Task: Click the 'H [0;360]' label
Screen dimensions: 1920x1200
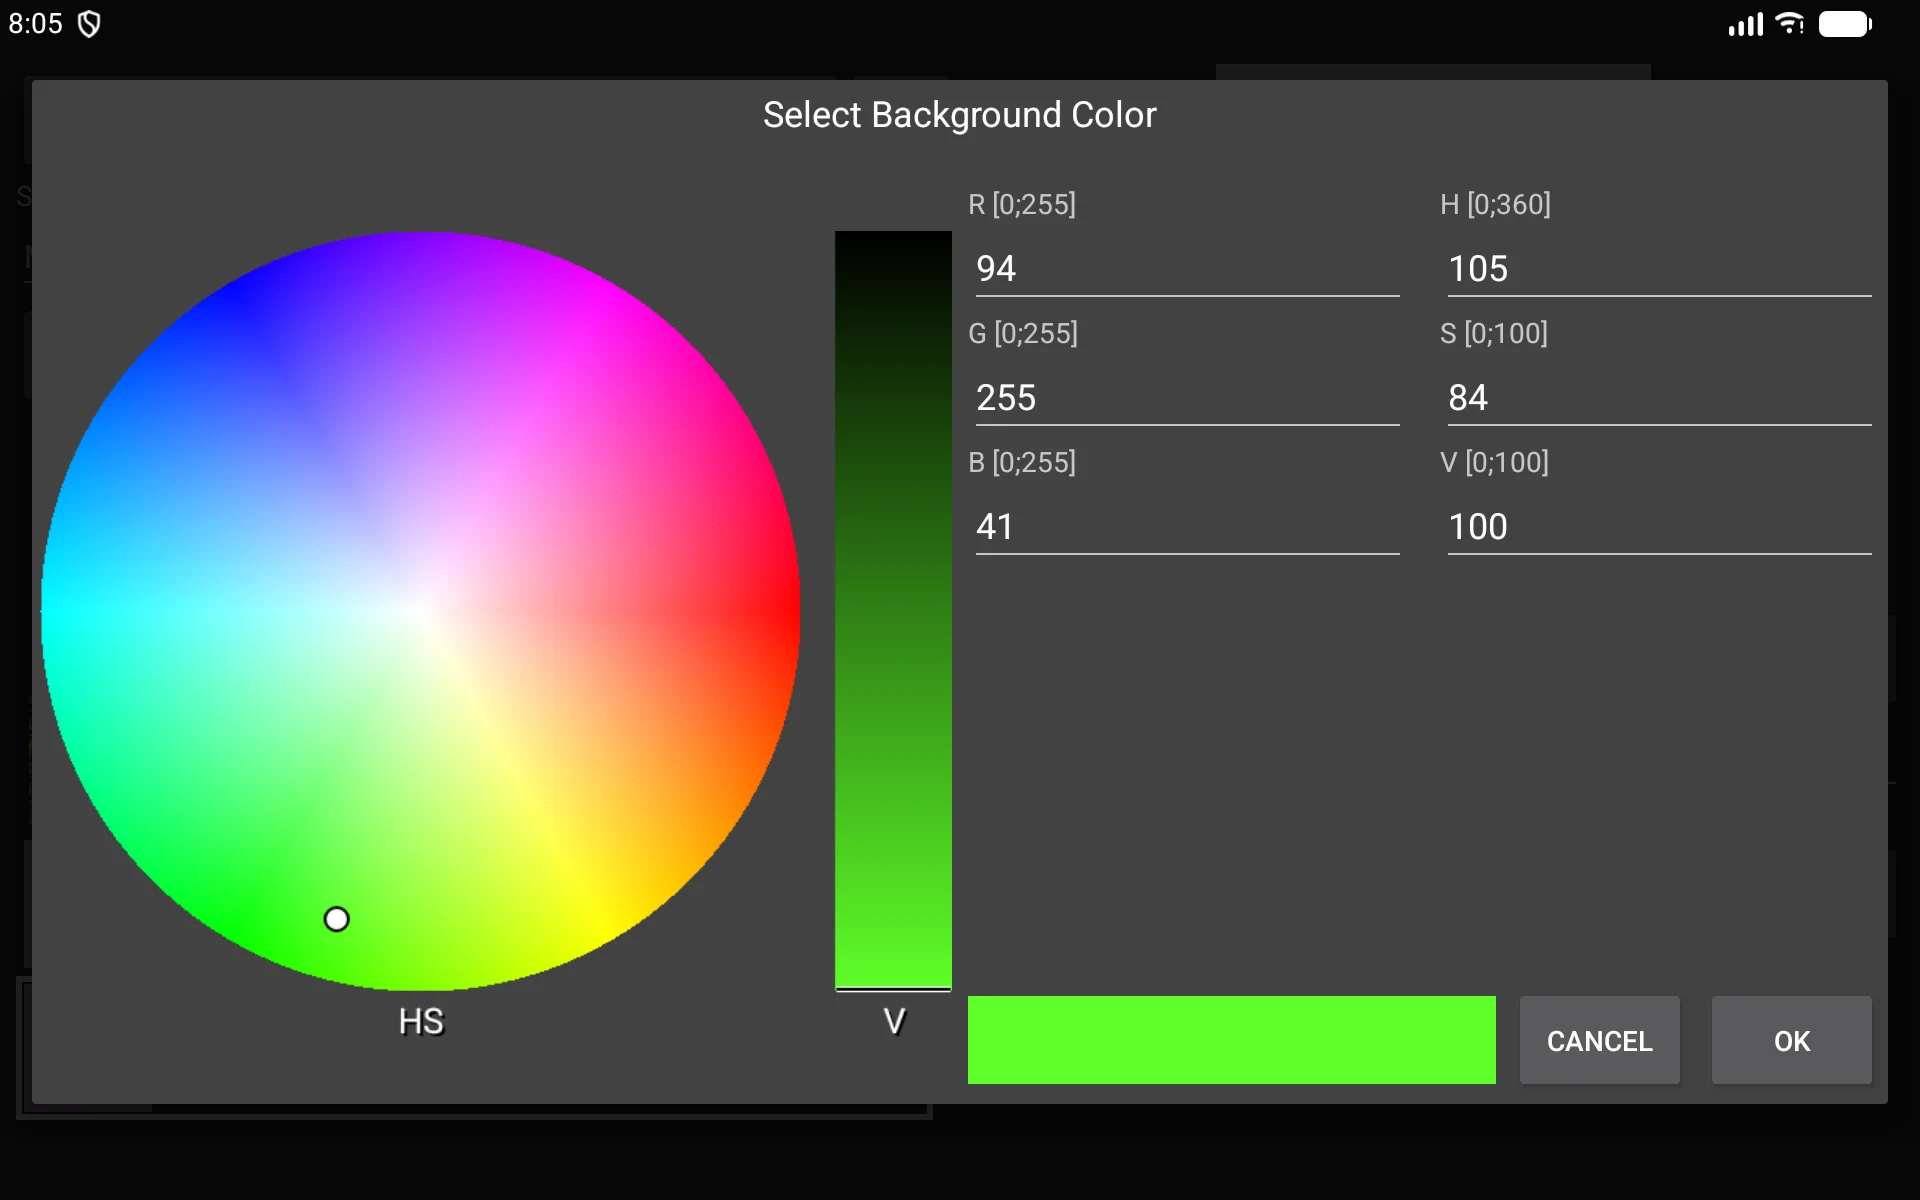Action: click(1495, 204)
